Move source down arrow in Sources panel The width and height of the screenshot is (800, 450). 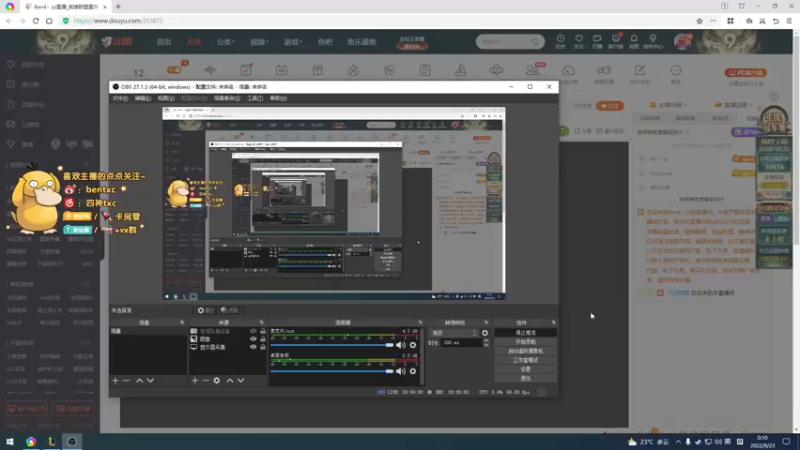tap(241, 381)
